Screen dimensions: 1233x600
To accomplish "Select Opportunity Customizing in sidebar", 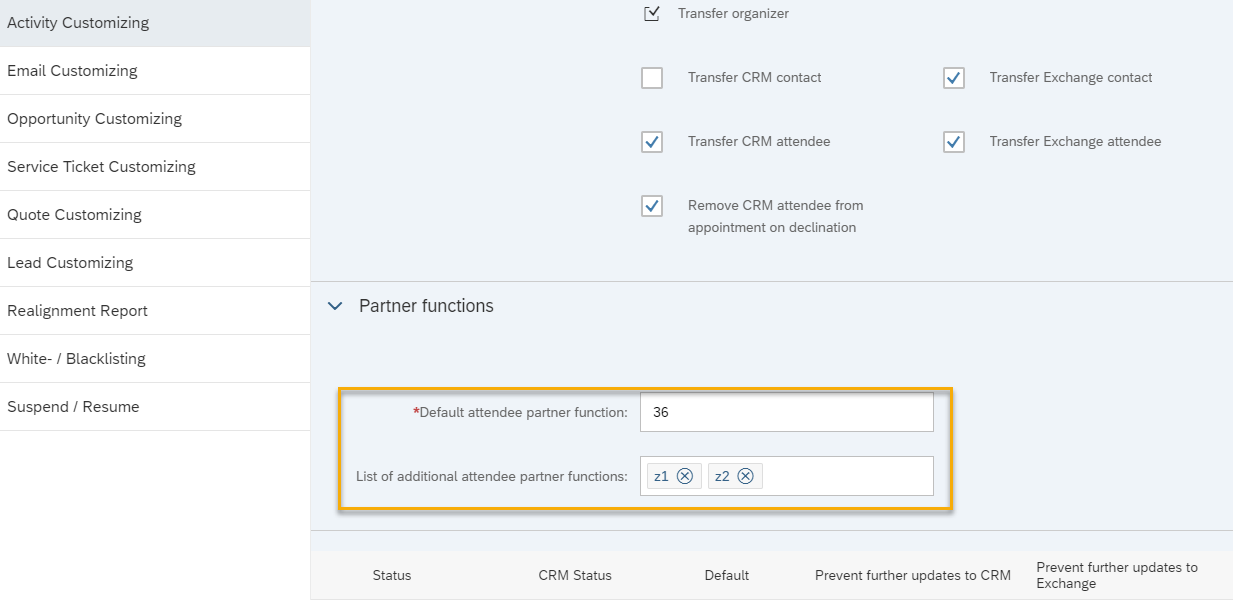I will (94, 119).
